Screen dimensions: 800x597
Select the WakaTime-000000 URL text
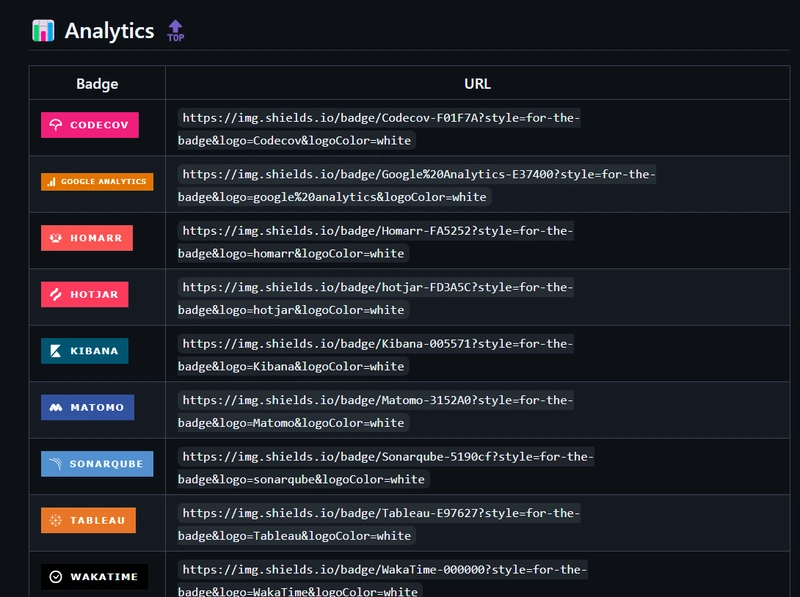pos(383,581)
